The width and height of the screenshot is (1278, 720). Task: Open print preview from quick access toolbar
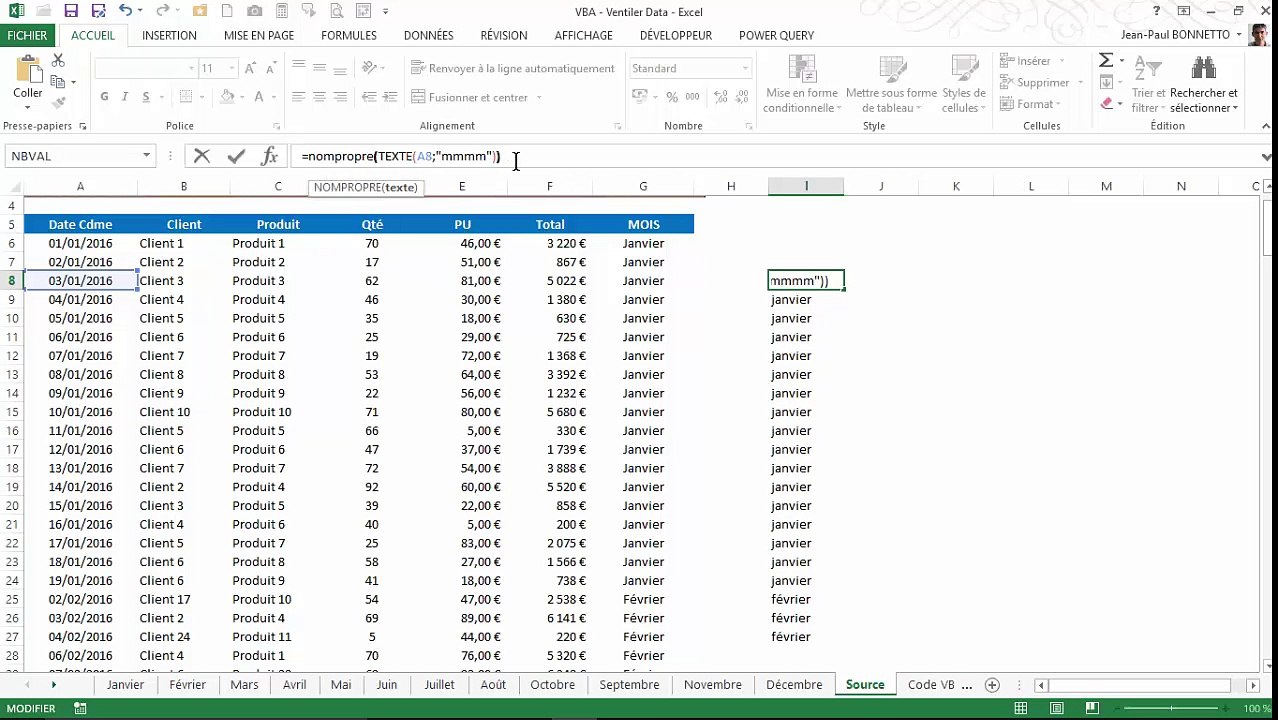(x=335, y=11)
